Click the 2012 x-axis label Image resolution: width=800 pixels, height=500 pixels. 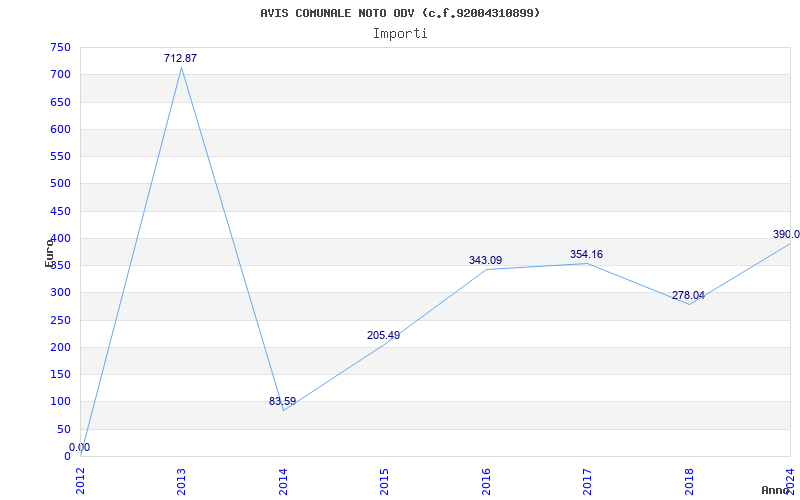click(x=81, y=481)
